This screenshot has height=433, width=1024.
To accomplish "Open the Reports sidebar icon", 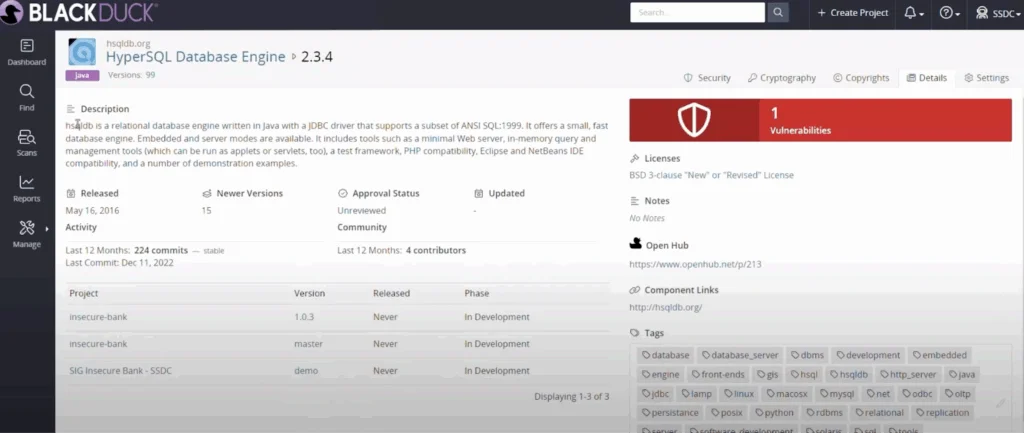I will (x=27, y=189).
